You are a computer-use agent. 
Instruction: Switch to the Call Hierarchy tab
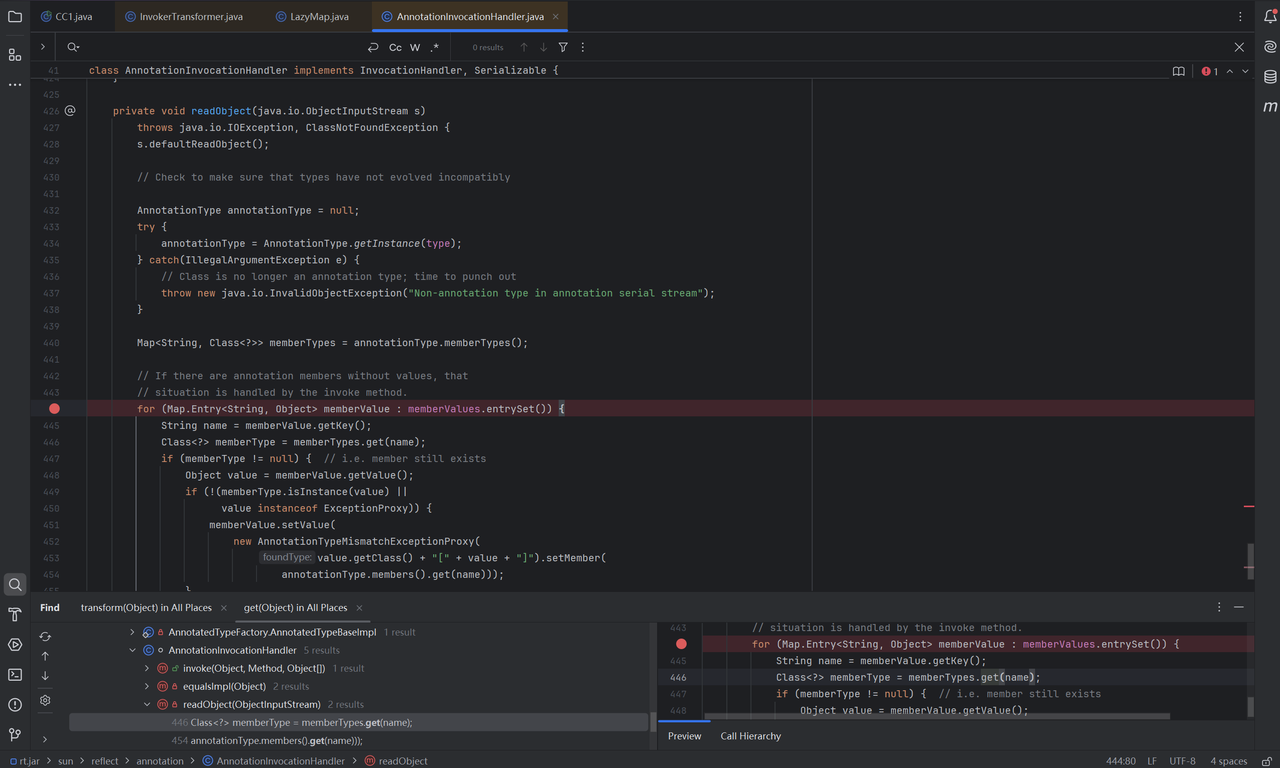pyautogui.click(x=751, y=736)
